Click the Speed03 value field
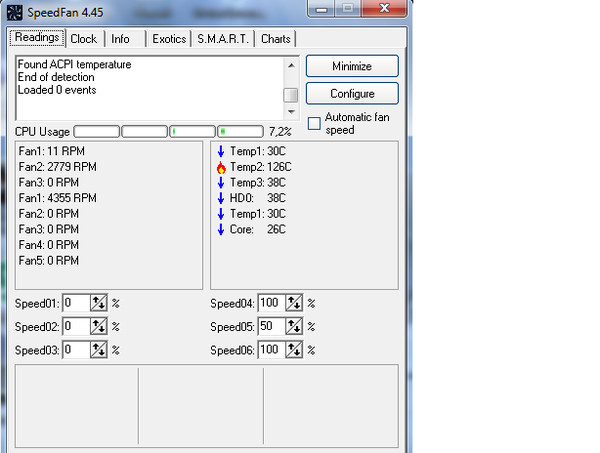600x453 pixels. [77, 350]
